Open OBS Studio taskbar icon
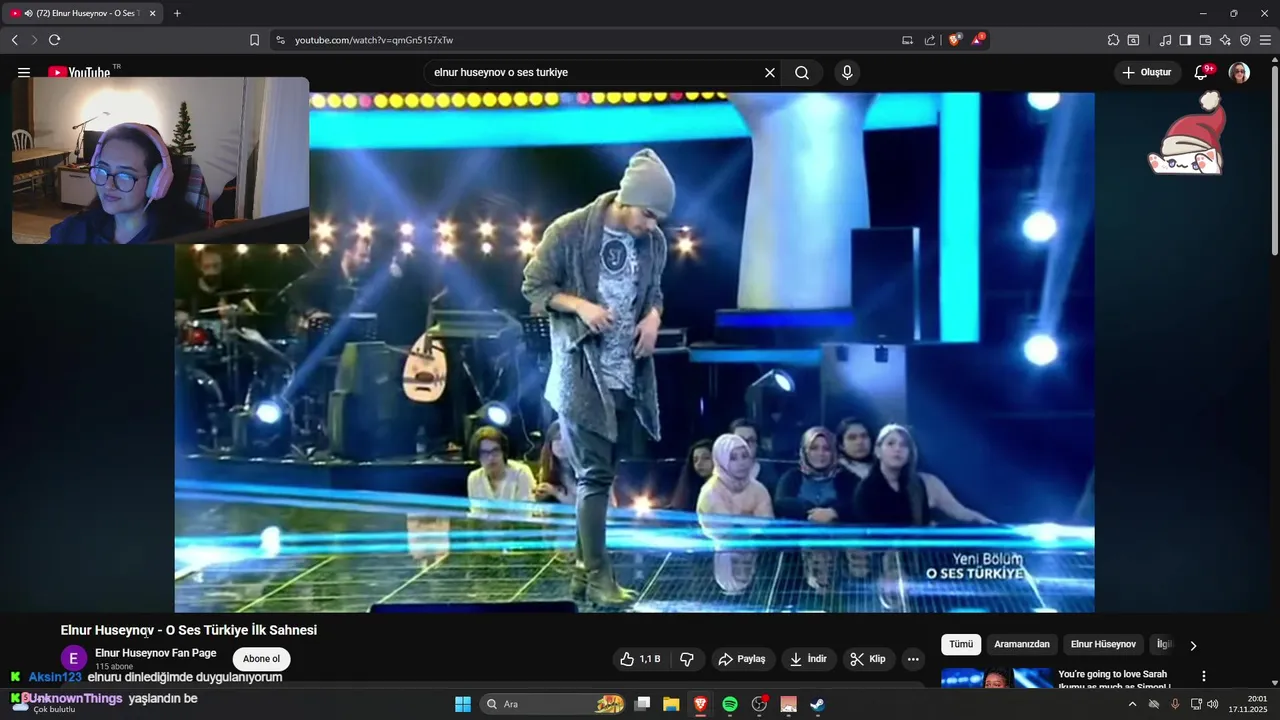 point(759,704)
